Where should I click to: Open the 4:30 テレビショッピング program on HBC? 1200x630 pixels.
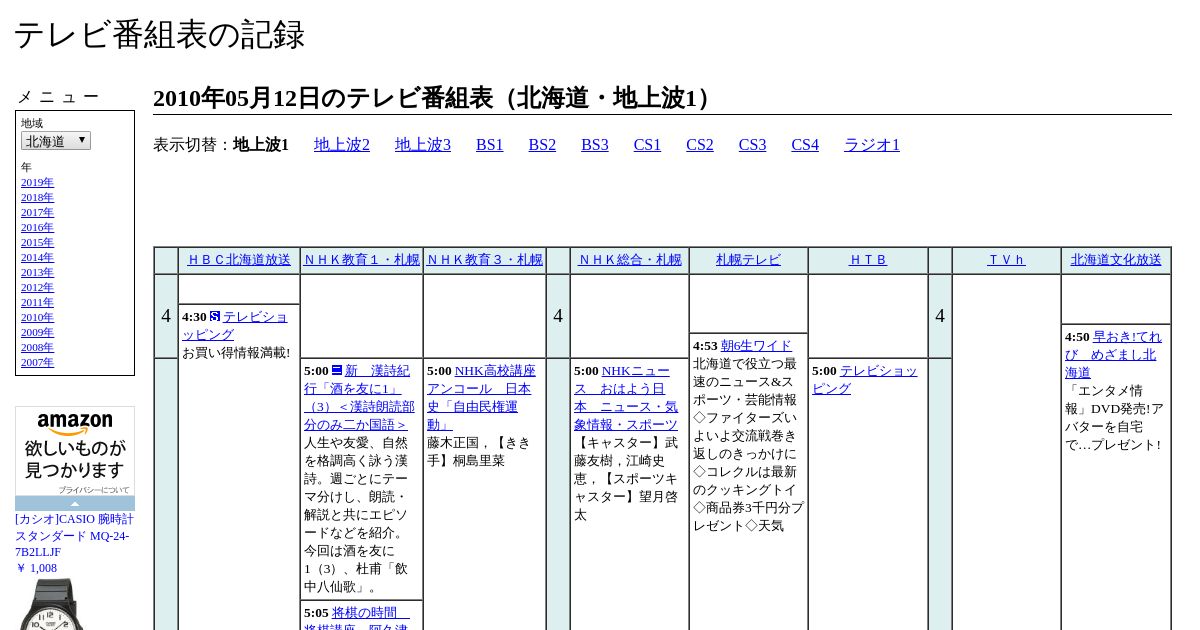click(235, 326)
